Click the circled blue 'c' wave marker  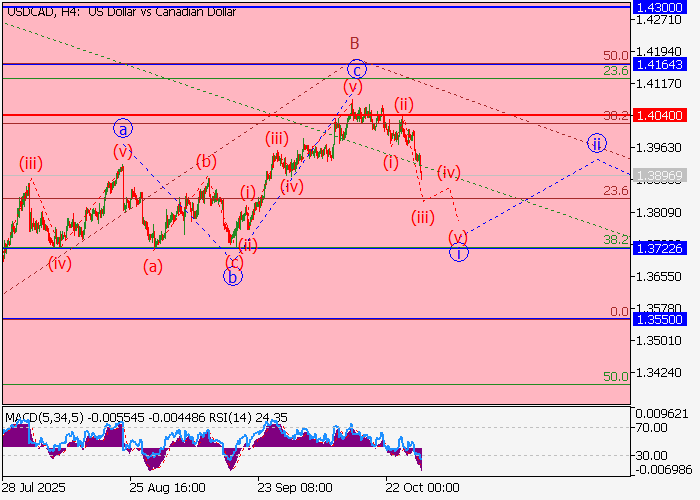(x=357, y=69)
